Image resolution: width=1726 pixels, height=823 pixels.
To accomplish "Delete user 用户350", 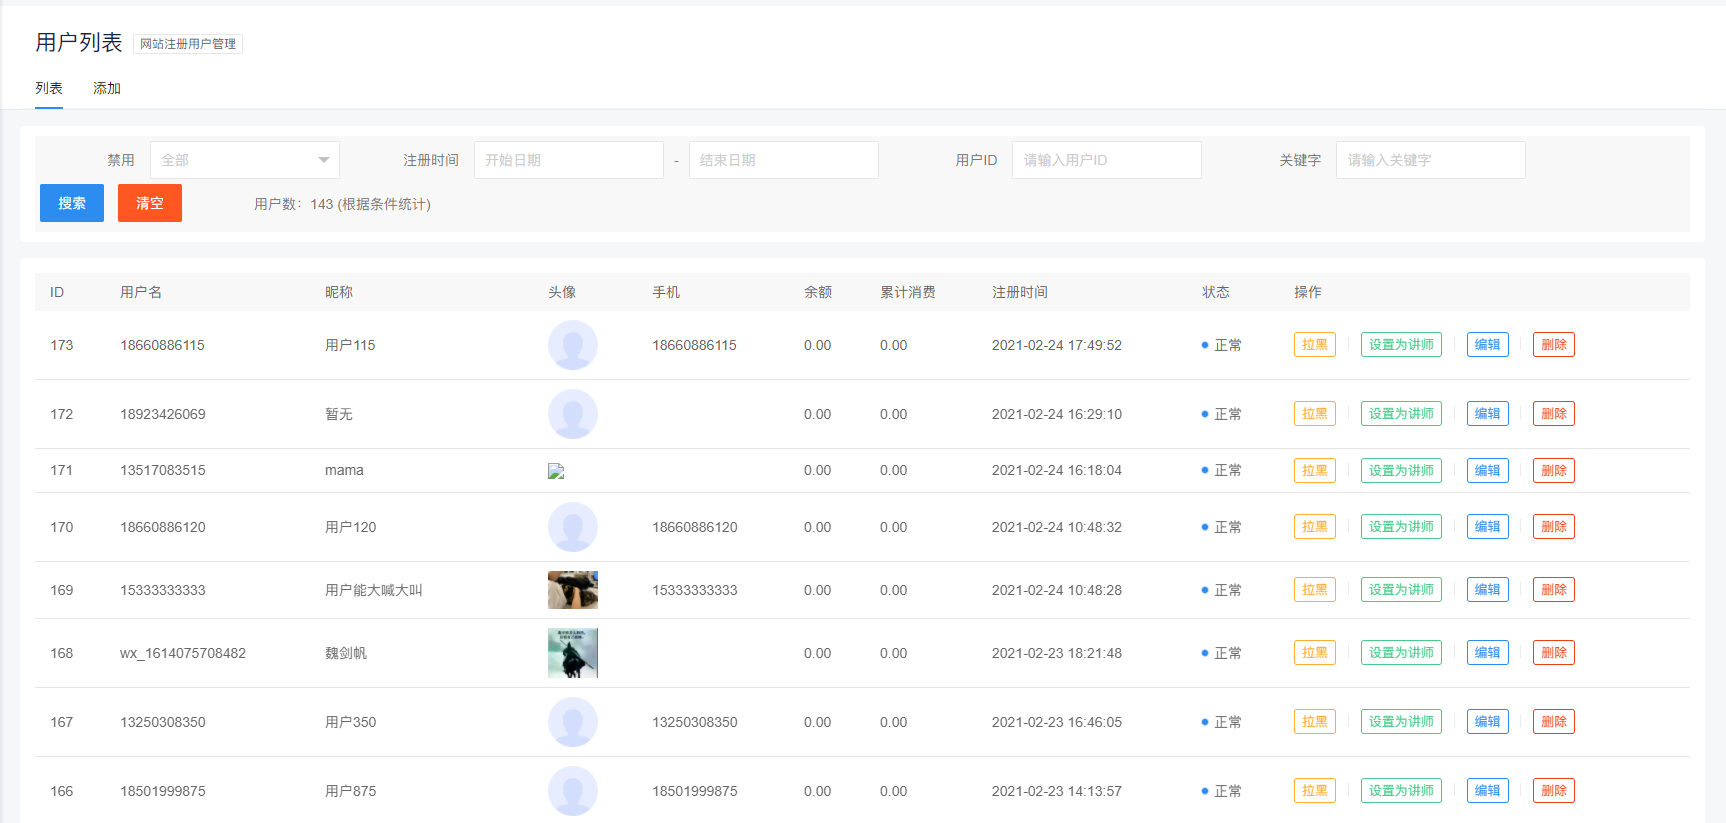I will [1554, 722].
